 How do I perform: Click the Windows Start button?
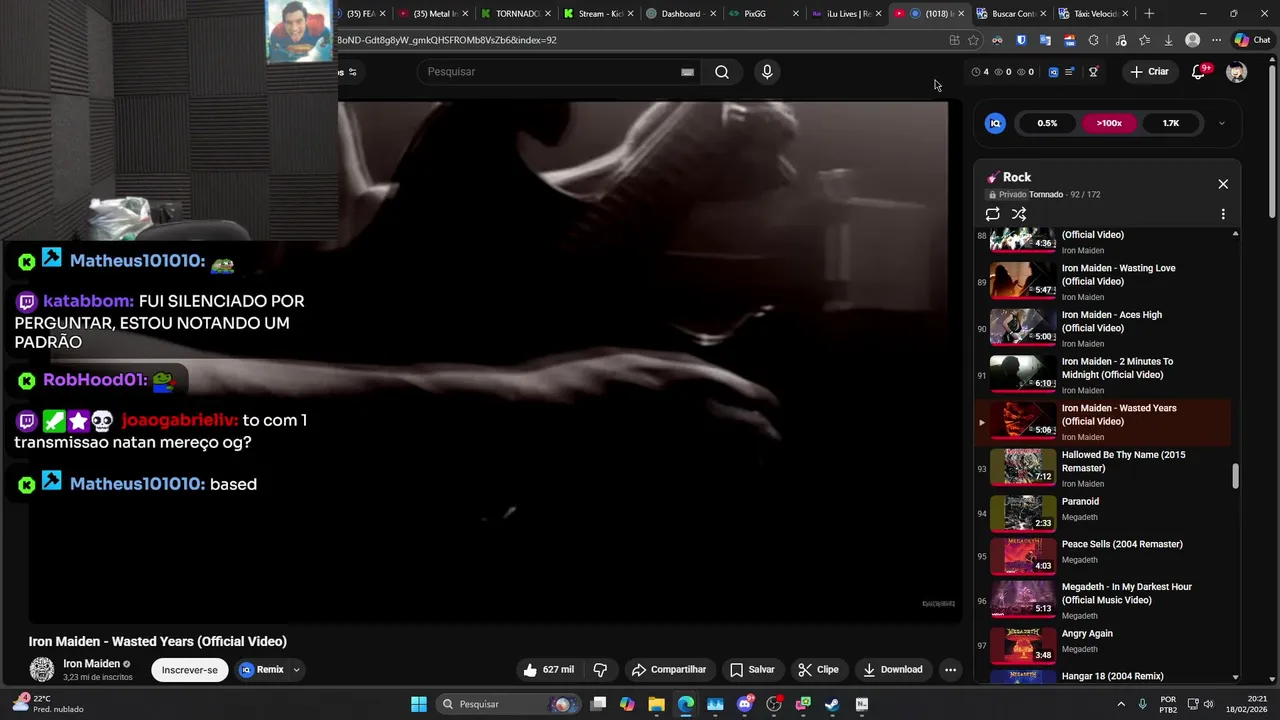(x=419, y=704)
